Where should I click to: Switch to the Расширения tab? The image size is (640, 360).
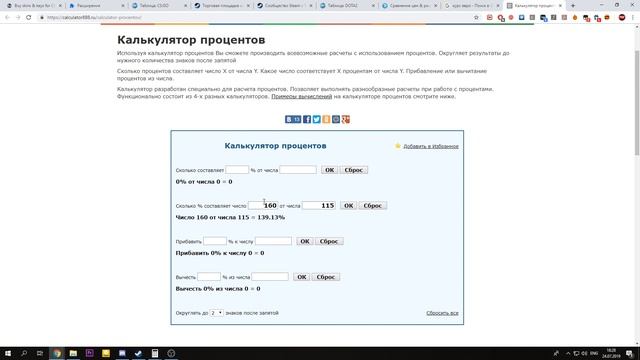tap(96, 6)
